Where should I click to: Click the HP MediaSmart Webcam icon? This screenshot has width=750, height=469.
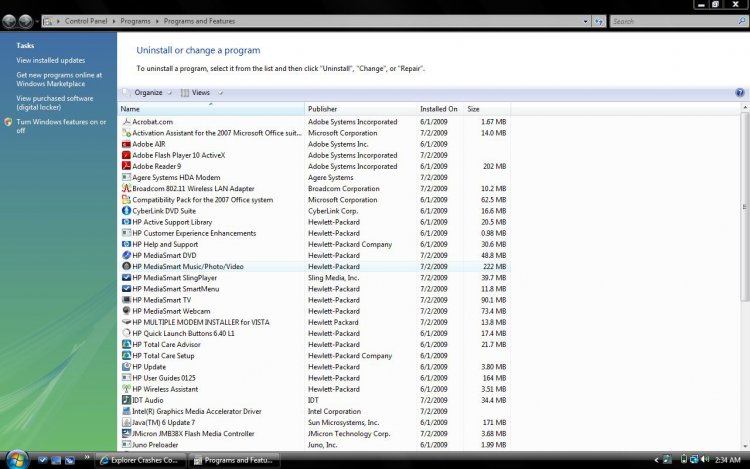coord(126,311)
